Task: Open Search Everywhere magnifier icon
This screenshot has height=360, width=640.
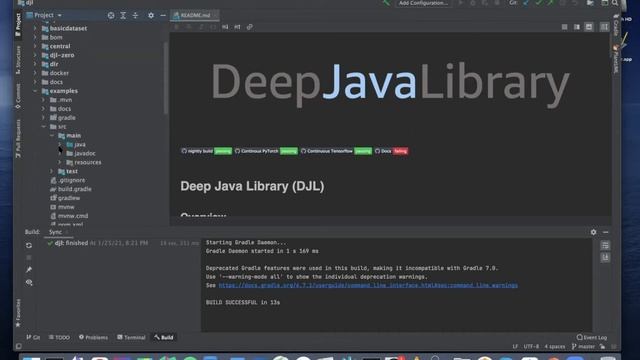Action: 615,3
